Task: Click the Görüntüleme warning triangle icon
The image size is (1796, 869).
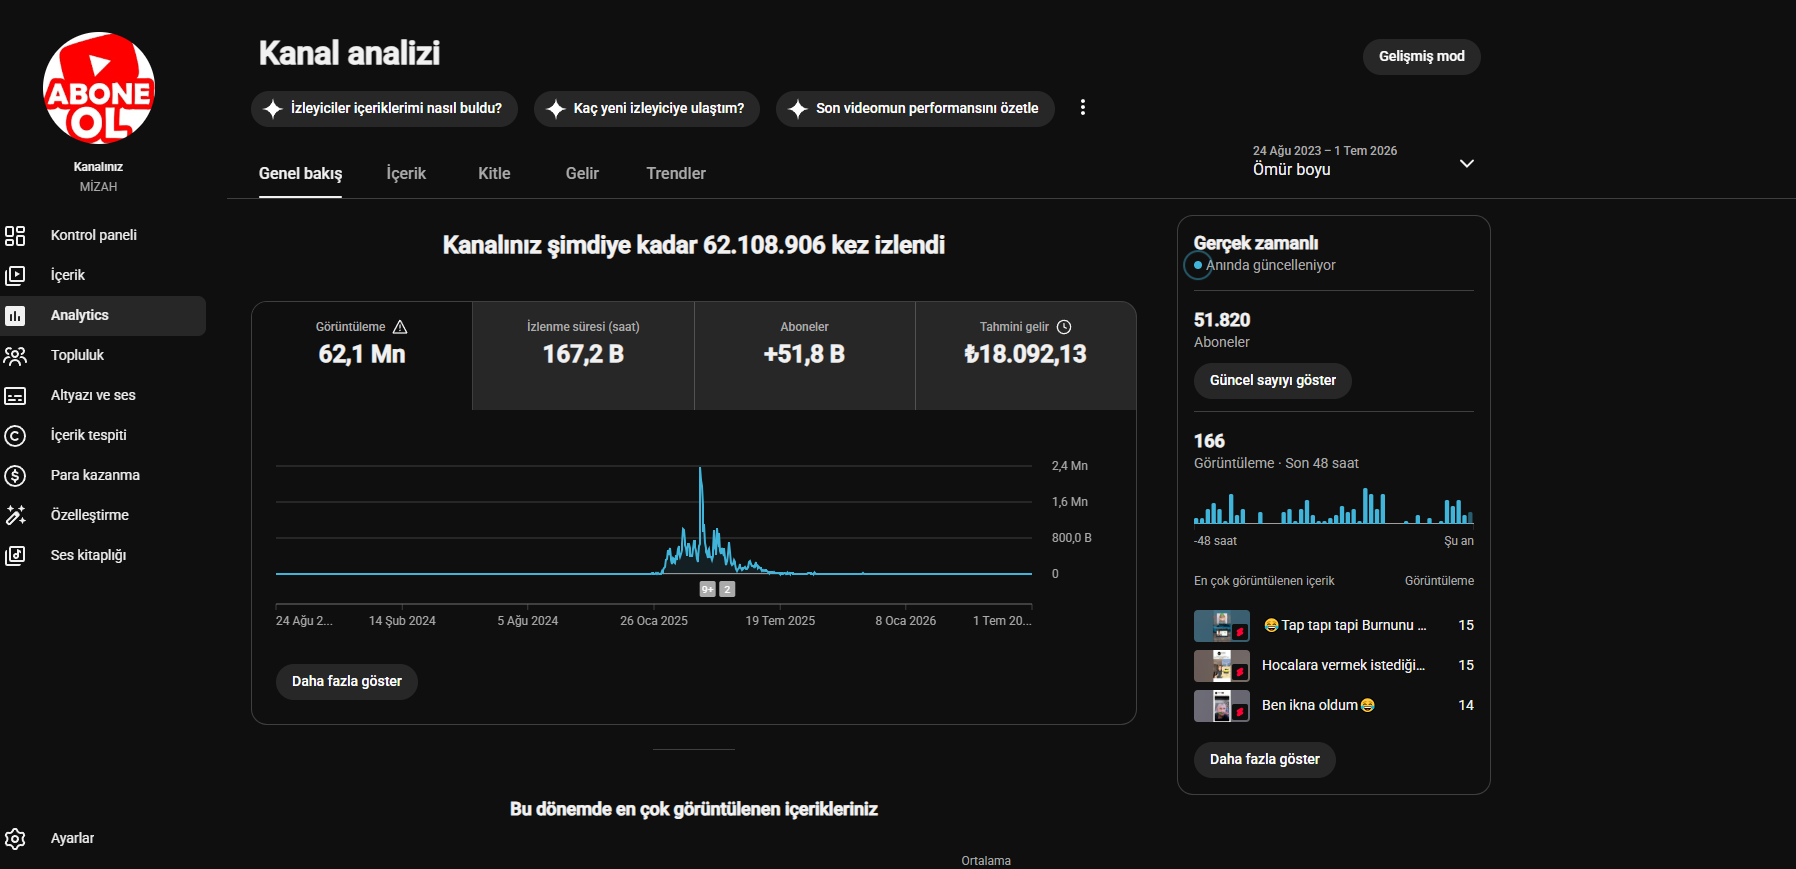Action: tap(400, 327)
